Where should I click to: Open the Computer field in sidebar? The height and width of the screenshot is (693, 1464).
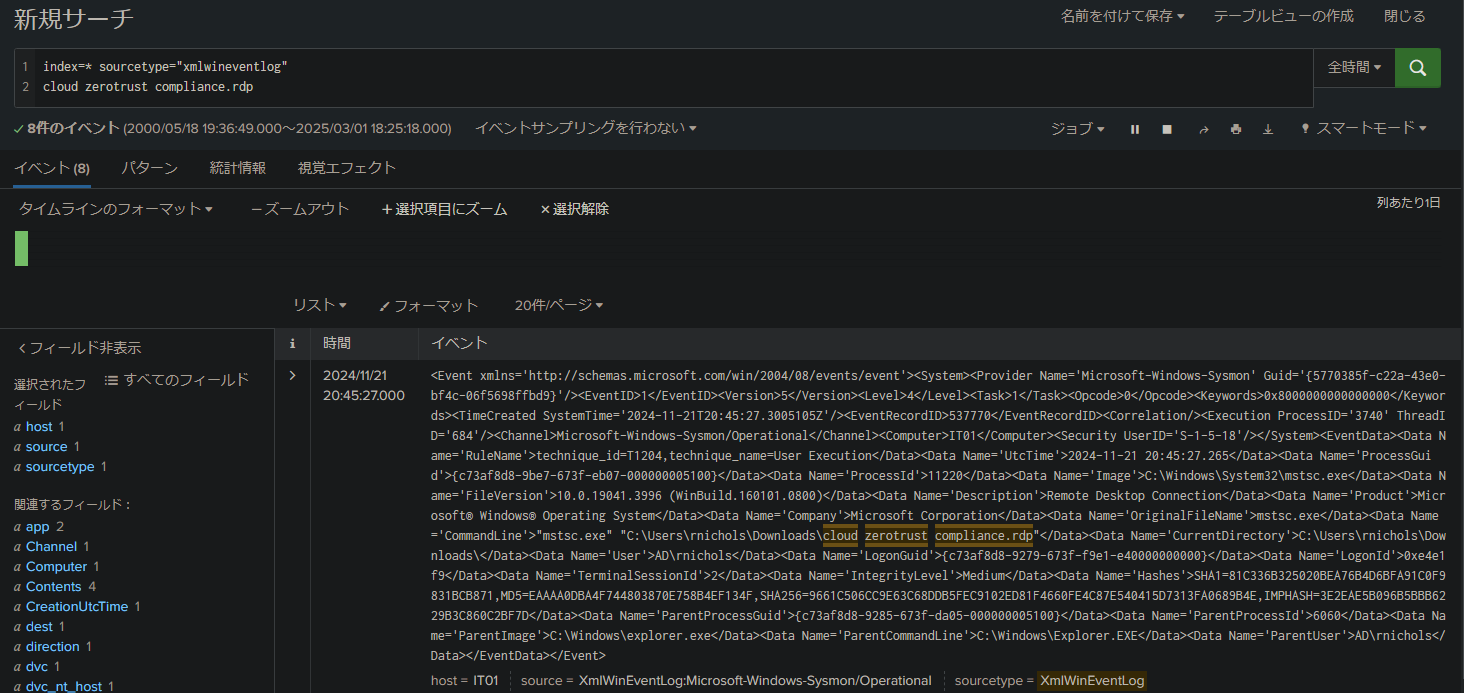tap(57, 566)
